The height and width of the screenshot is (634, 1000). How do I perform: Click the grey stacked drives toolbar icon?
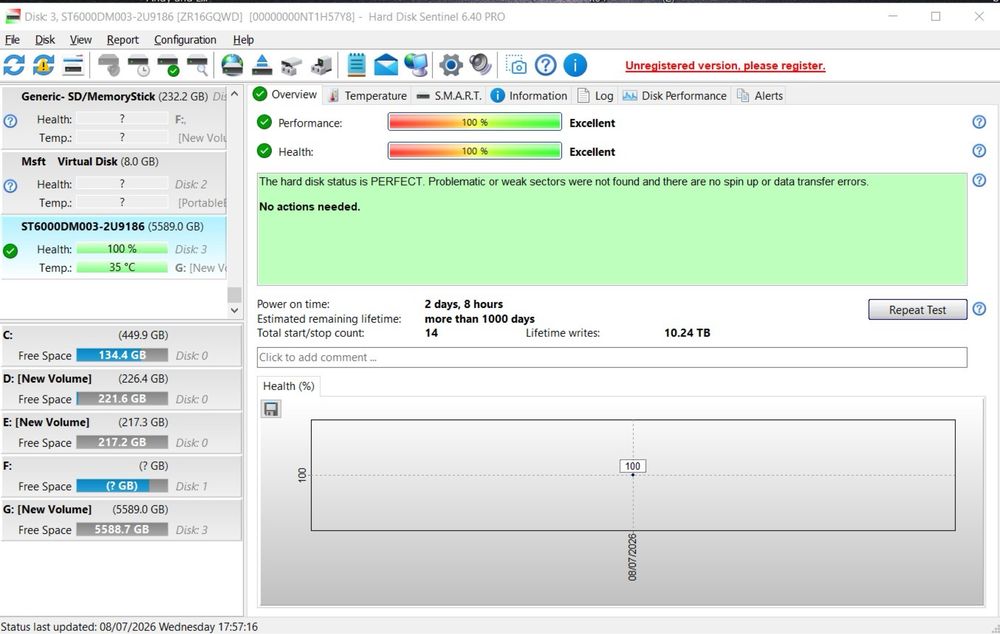pyautogui.click(x=291, y=65)
